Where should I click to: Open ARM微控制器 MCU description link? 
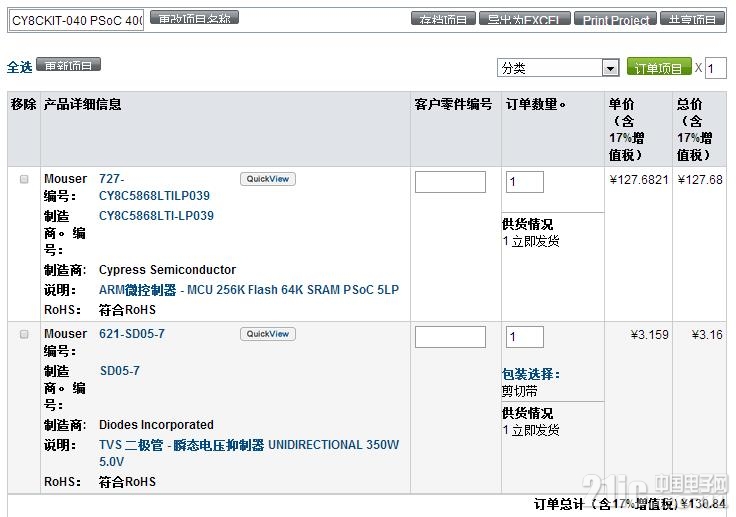pyautogui.click(x=249, y=290)
